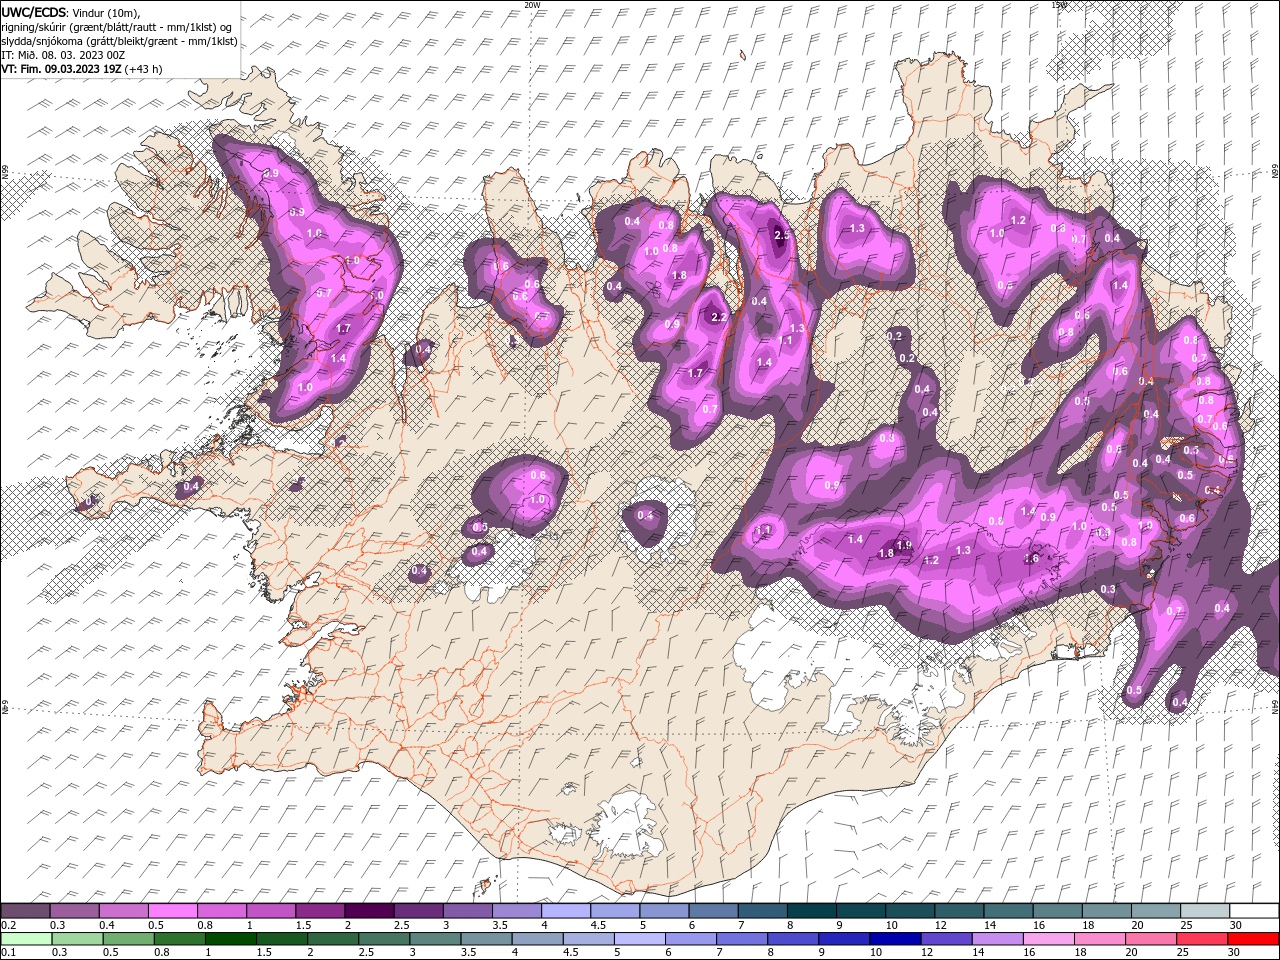Click the bright magenta 0.5 snow legend swatch

(172, 911)
